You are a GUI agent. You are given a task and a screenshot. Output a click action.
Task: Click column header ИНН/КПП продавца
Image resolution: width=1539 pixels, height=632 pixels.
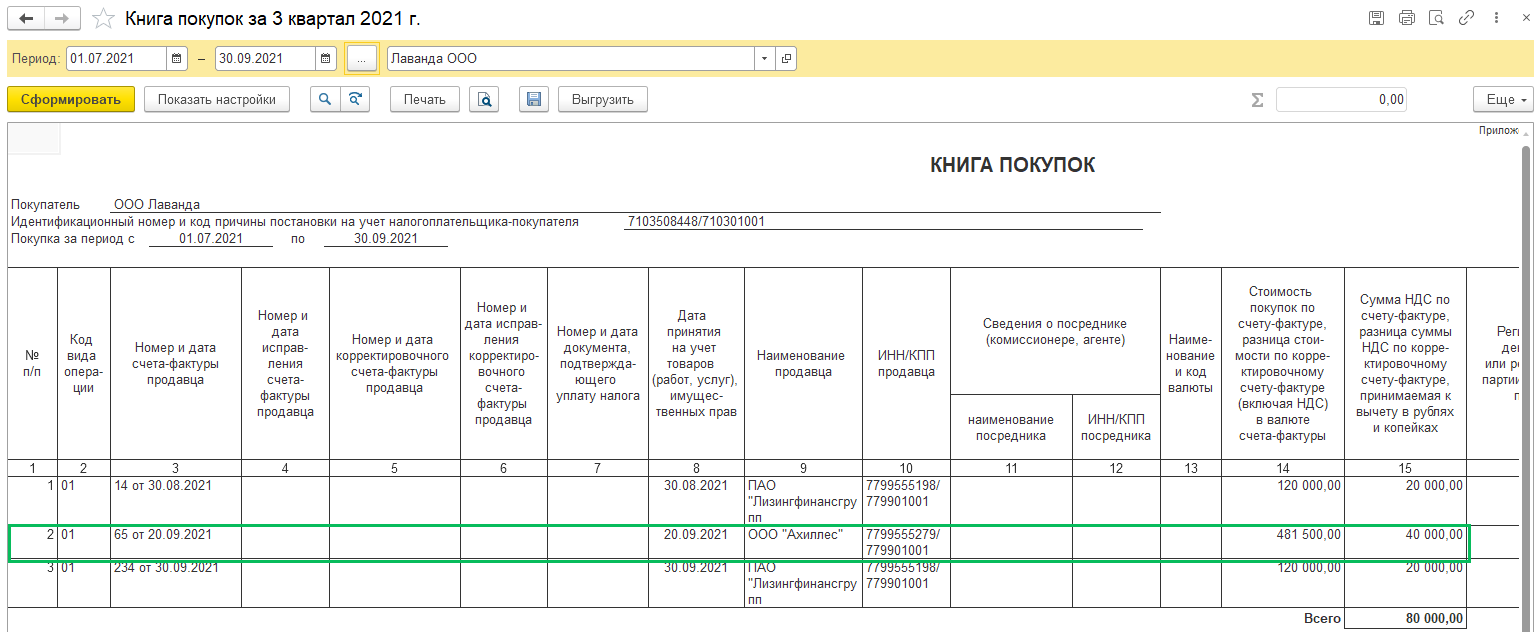tap(906, 364)
